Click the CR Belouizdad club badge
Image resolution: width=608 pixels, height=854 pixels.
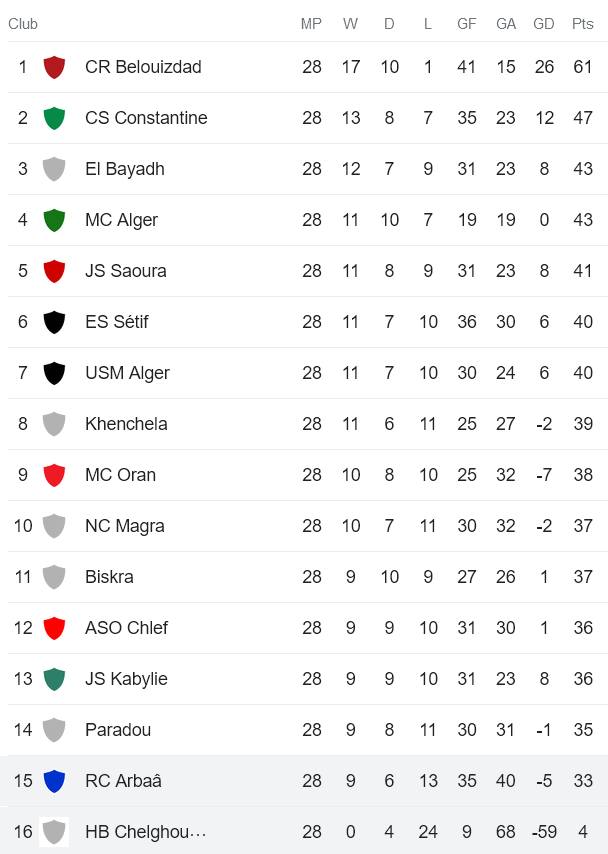tap(56, 67)
